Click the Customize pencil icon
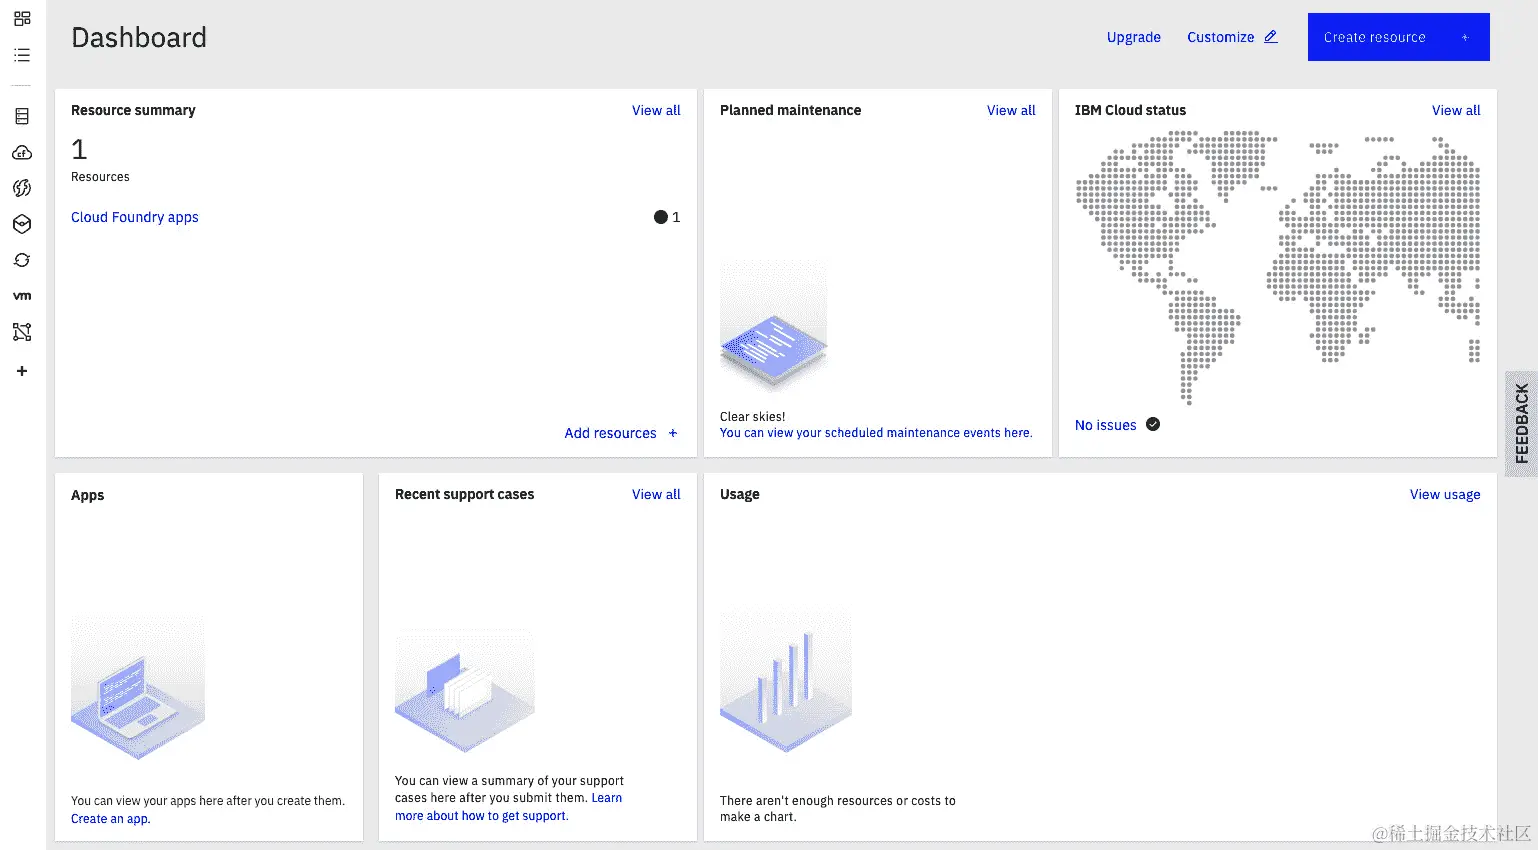 tap(1271, 37)
